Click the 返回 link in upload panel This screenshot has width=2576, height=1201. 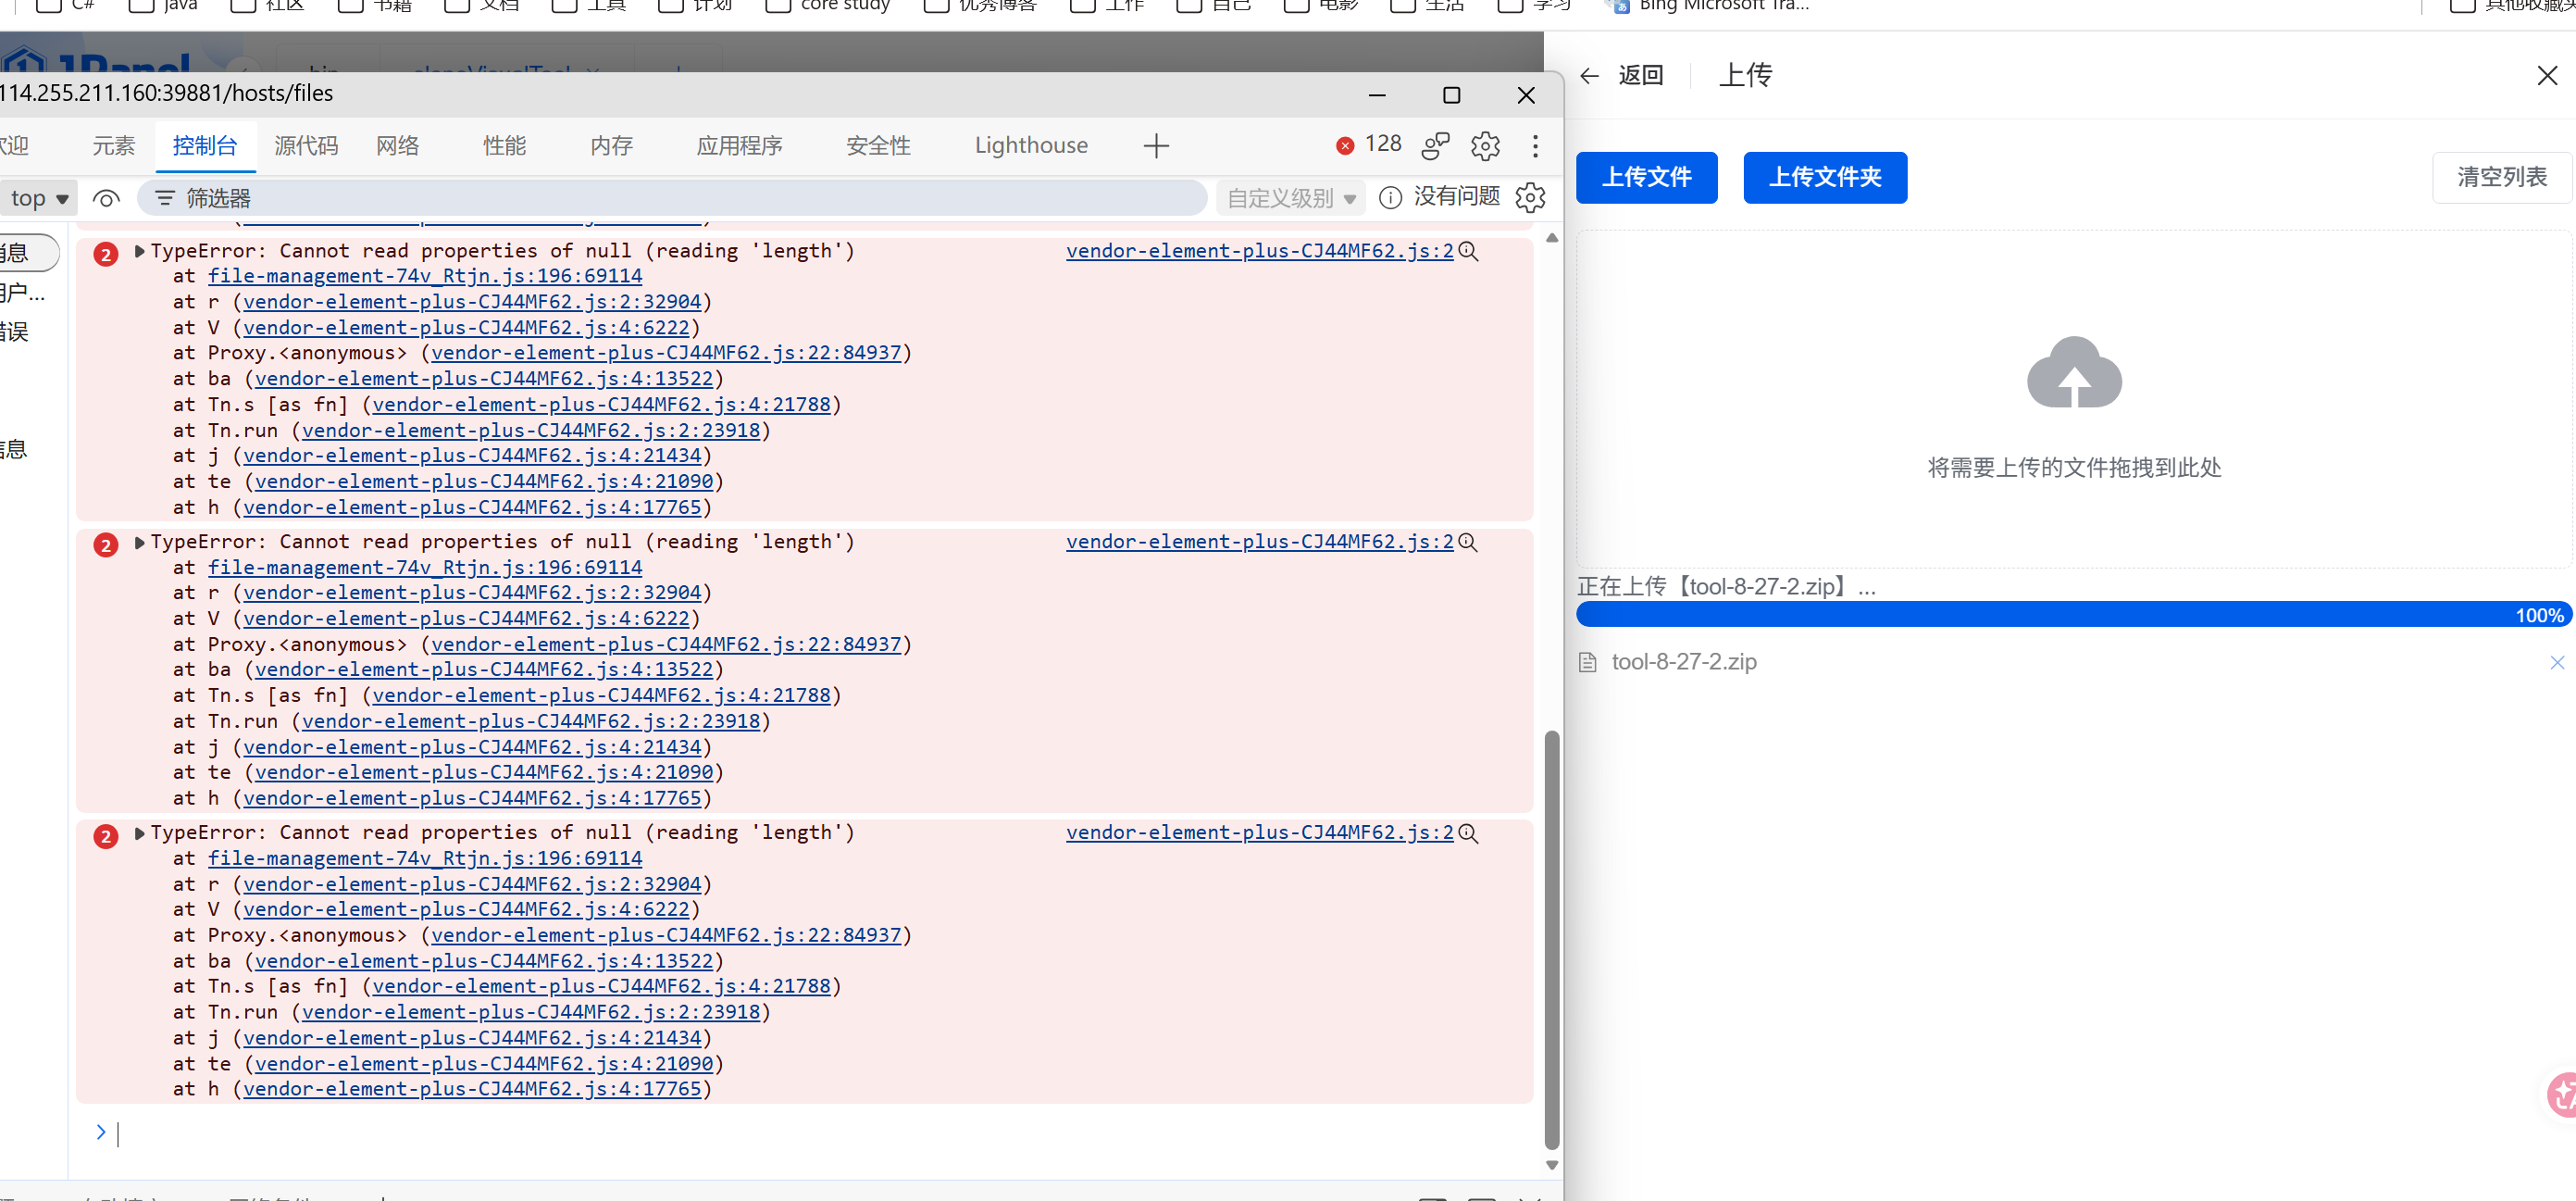(1640, 76)
